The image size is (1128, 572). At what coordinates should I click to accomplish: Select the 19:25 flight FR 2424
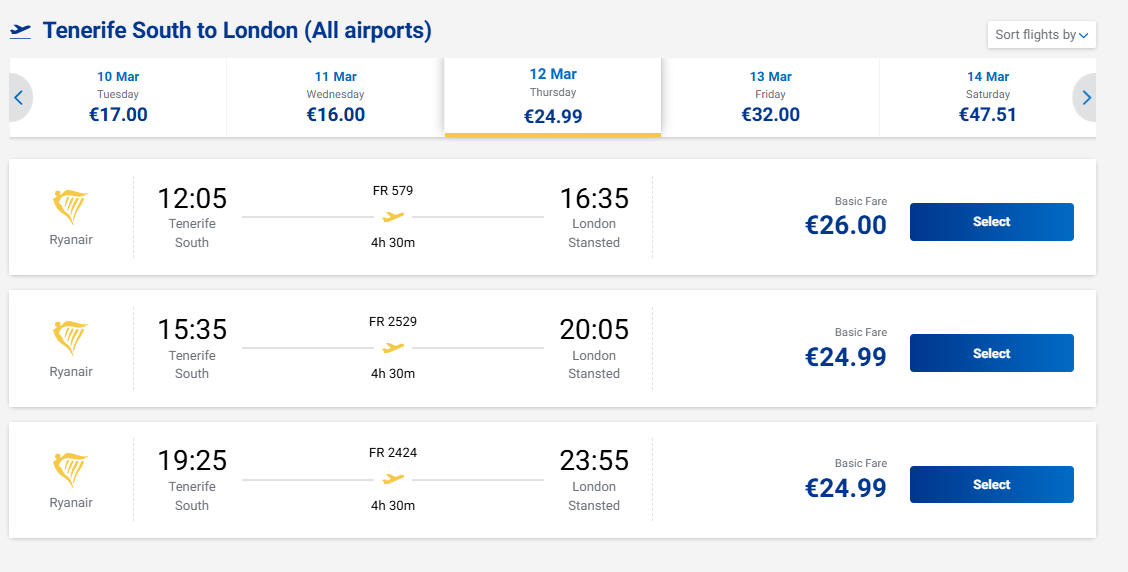(991, 485)
